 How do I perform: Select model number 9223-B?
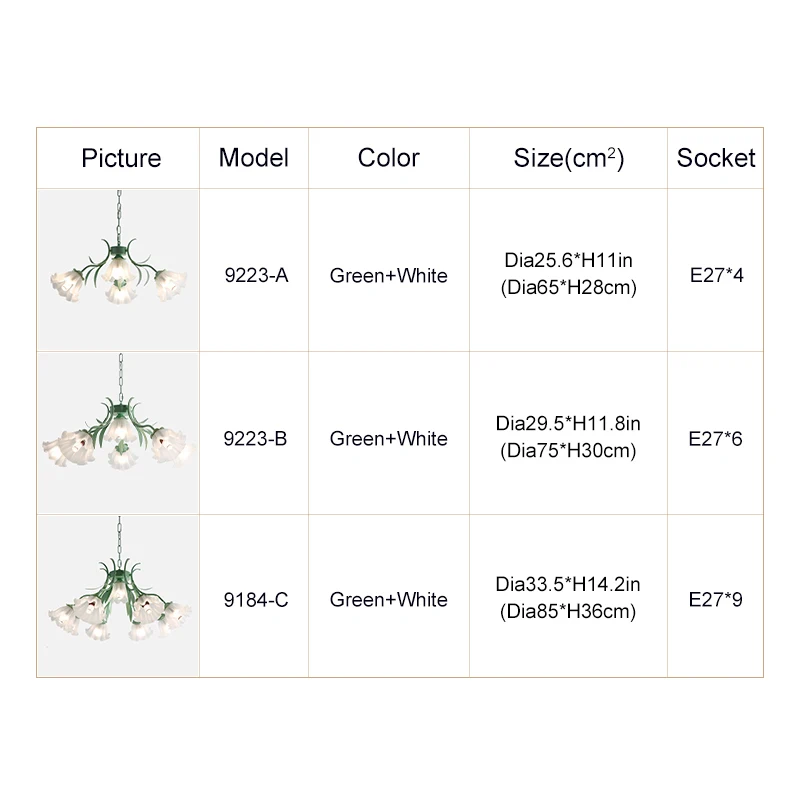click(256, 438)
